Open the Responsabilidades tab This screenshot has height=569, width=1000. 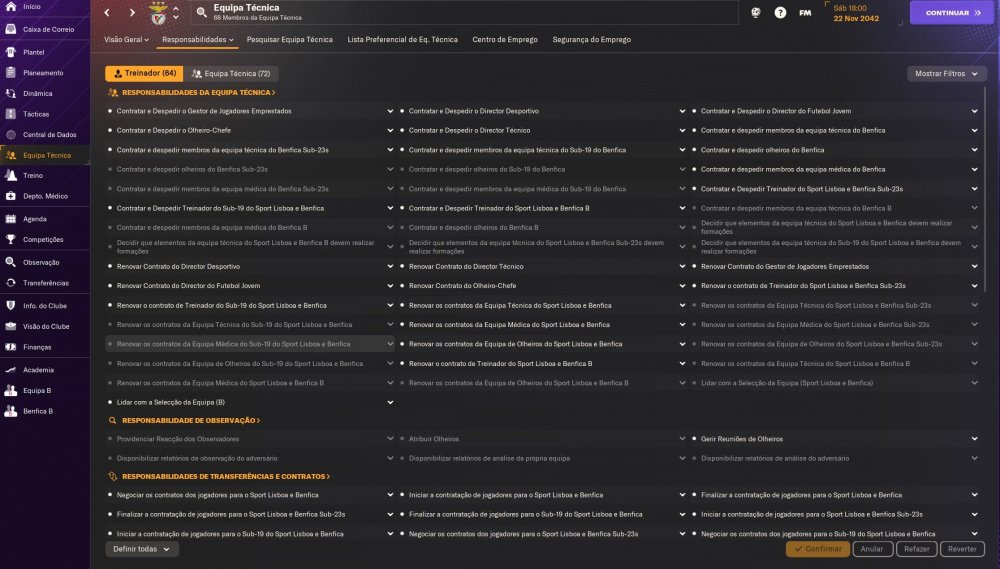click(198, 40)
